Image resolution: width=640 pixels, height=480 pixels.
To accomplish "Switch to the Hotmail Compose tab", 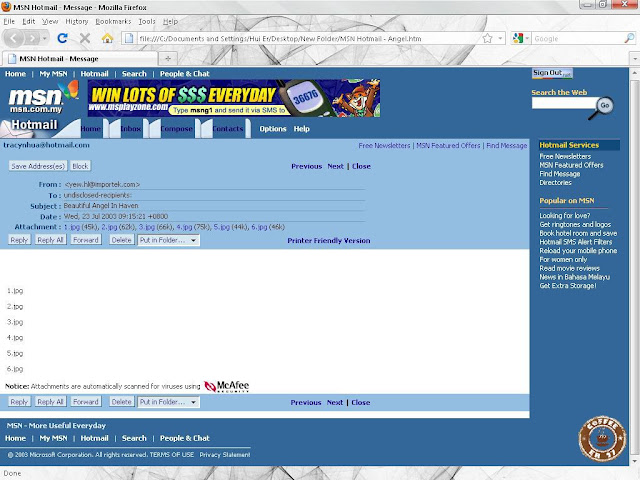I will (x=176, y=129).
